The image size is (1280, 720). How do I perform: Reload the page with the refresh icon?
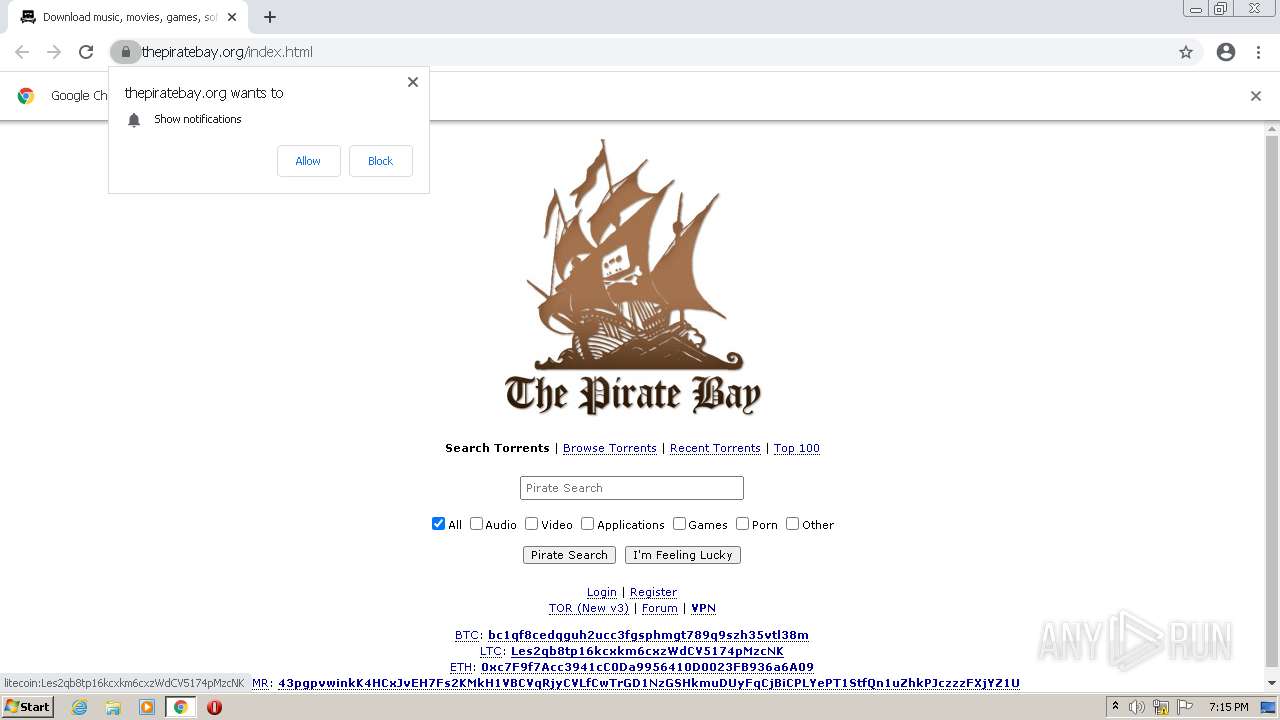[86, 52]
